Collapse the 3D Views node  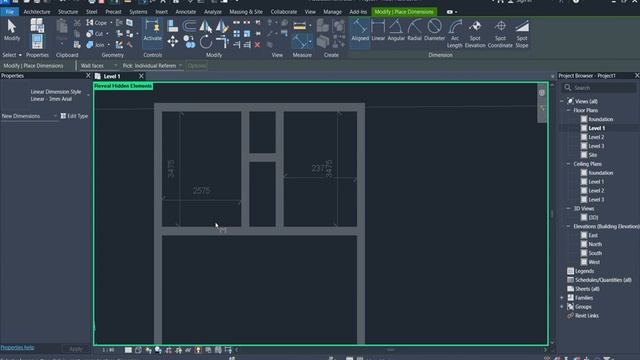point(568,209)
